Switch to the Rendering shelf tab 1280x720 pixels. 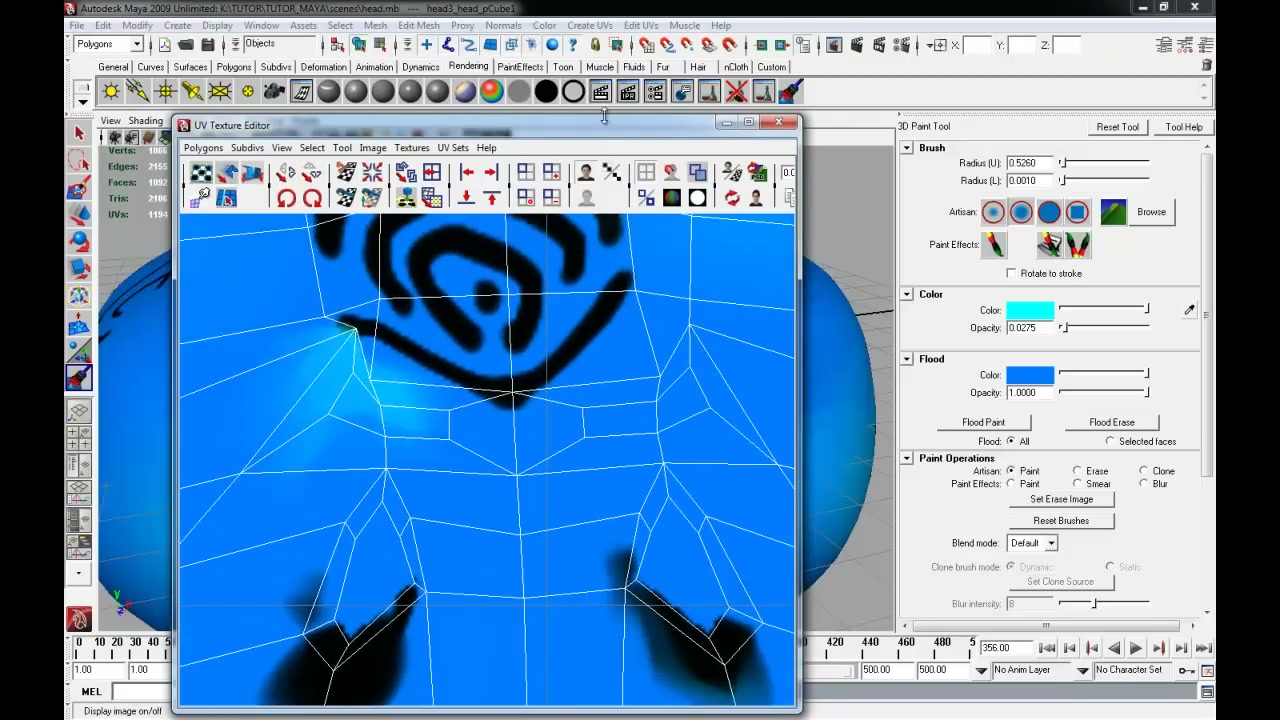click(x=468, y=67)
